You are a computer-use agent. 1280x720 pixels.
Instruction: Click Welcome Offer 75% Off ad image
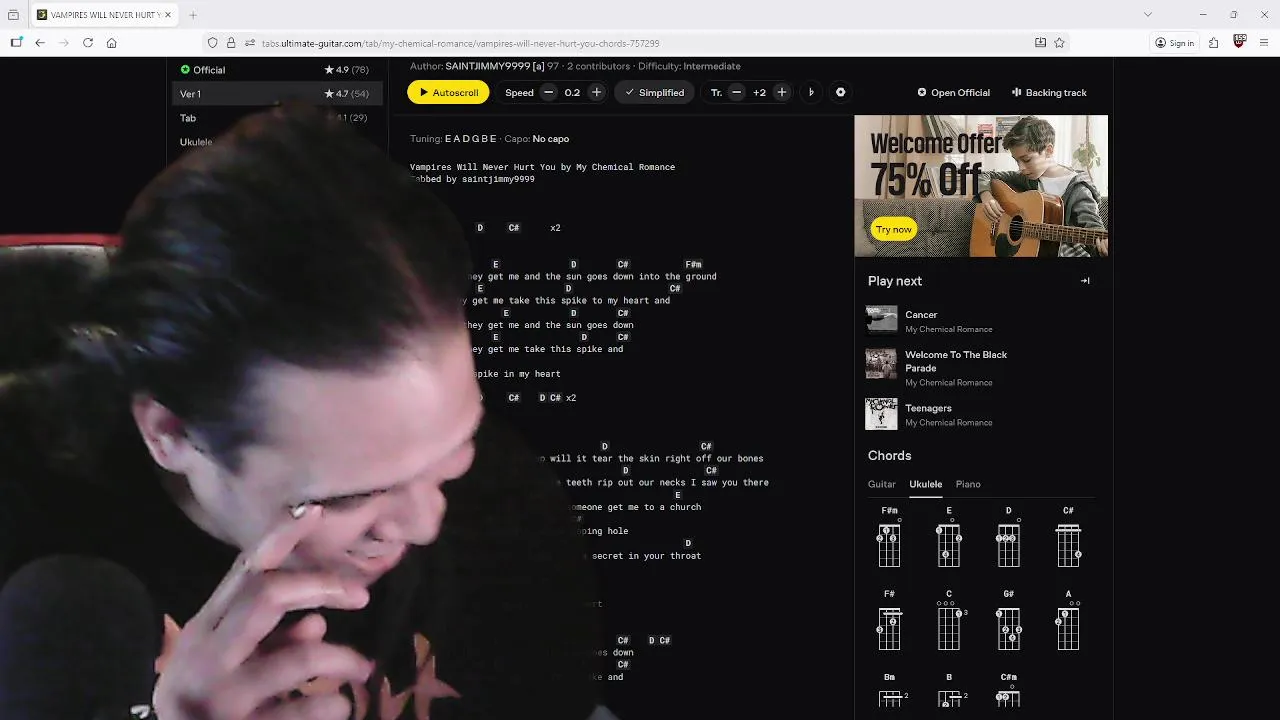tap(981, 186)
